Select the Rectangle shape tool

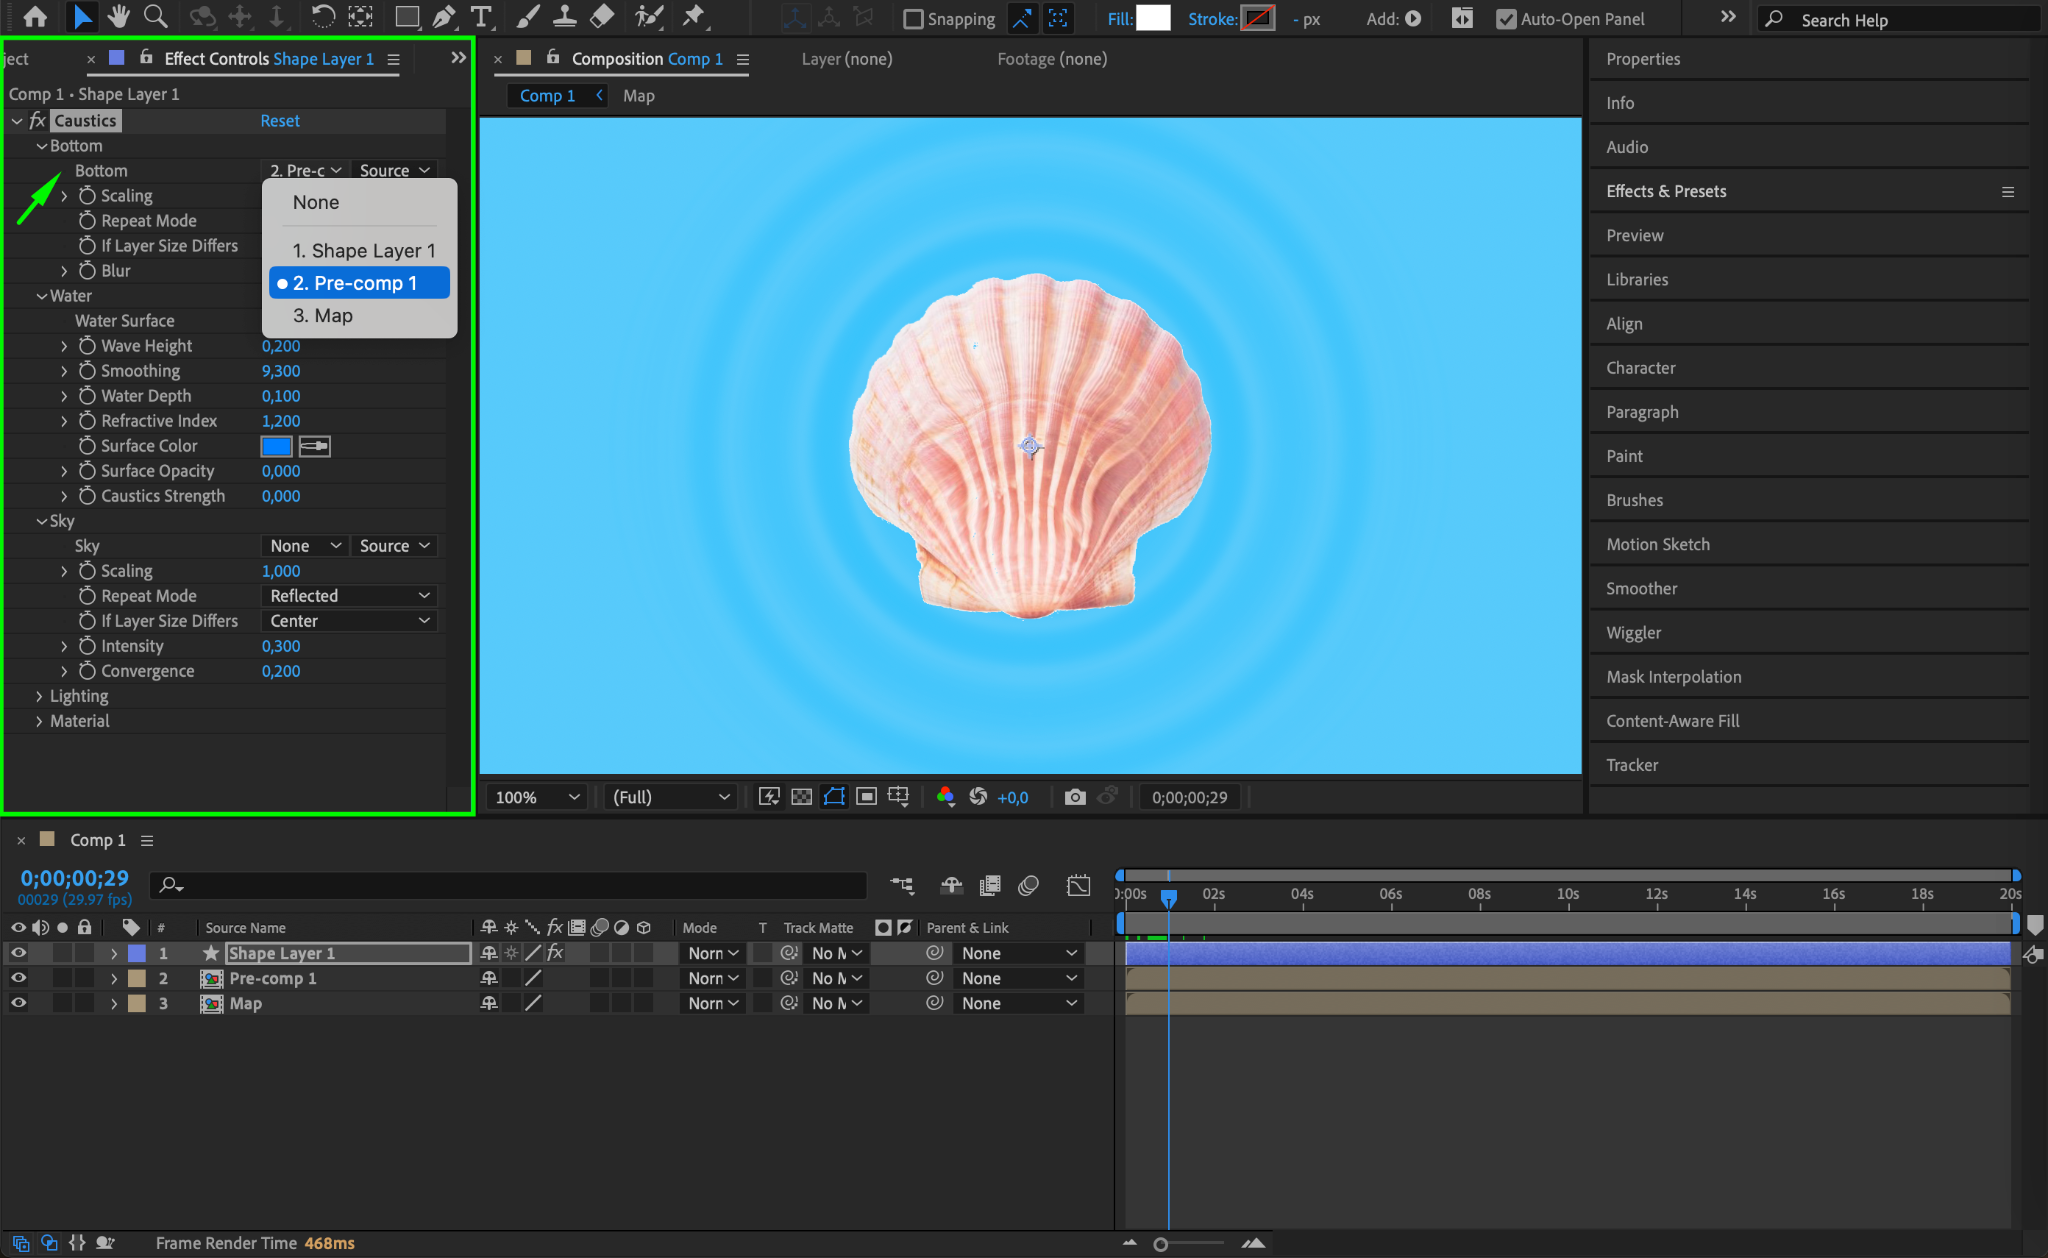[x=406, y=16]
